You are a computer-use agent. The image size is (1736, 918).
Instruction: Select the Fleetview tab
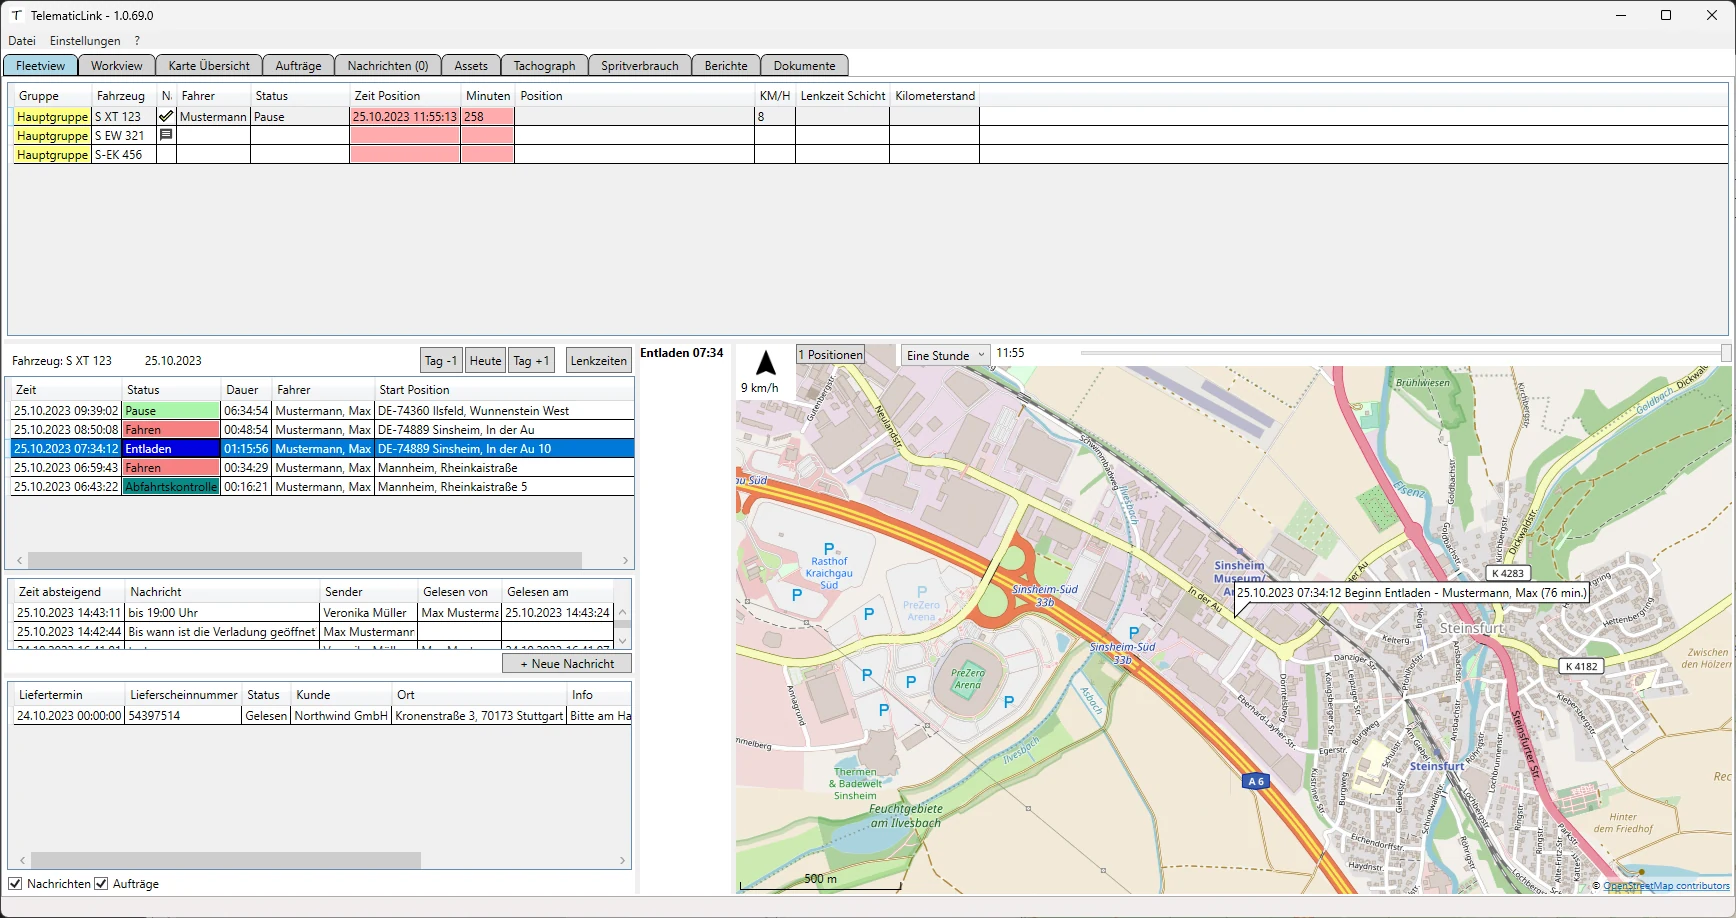[x=41, y=66]
